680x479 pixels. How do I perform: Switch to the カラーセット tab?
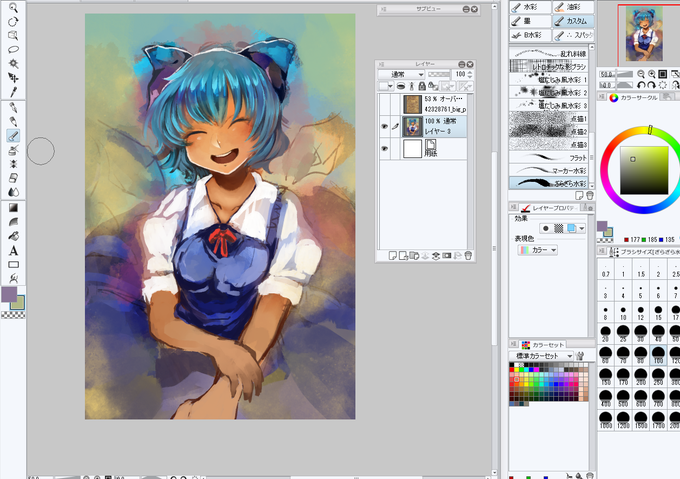click(x=543, y=345)
